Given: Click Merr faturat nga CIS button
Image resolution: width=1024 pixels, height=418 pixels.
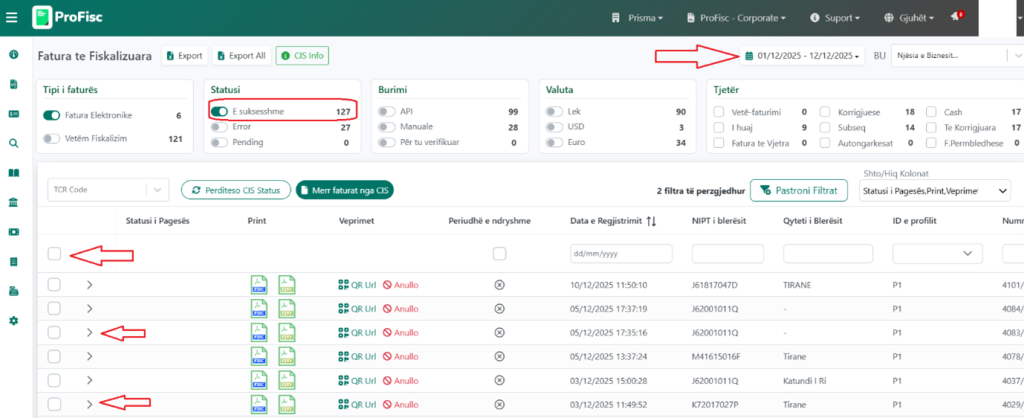Looking at the screenshot, I should click(345, 190).
